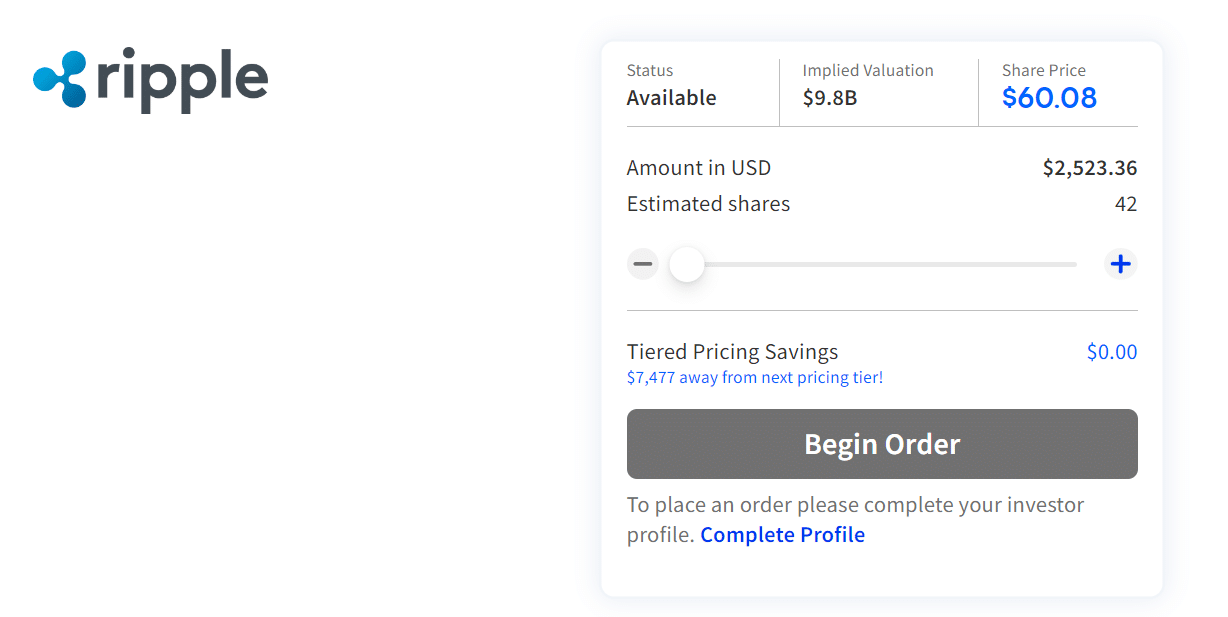This screenshot has width=1228, height=617.
Task: Click the middle of the slider track
Action: 882,264
